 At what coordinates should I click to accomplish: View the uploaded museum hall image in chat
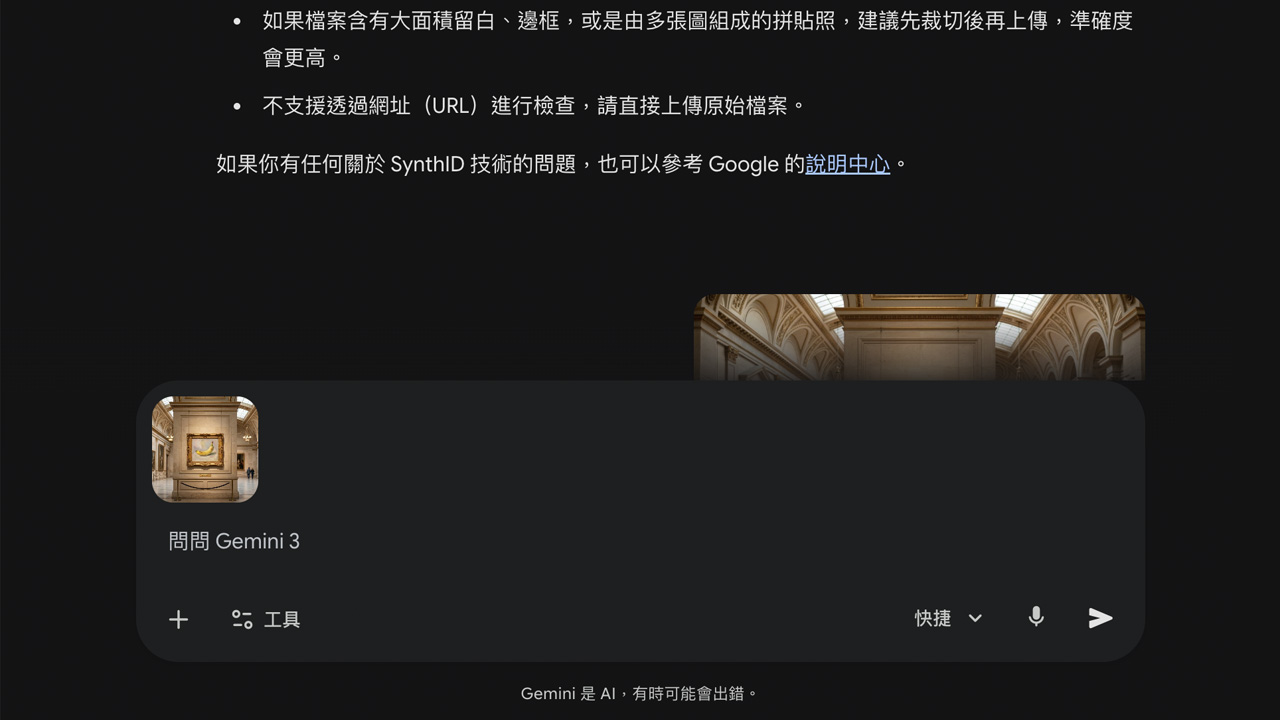coord(919,337)
